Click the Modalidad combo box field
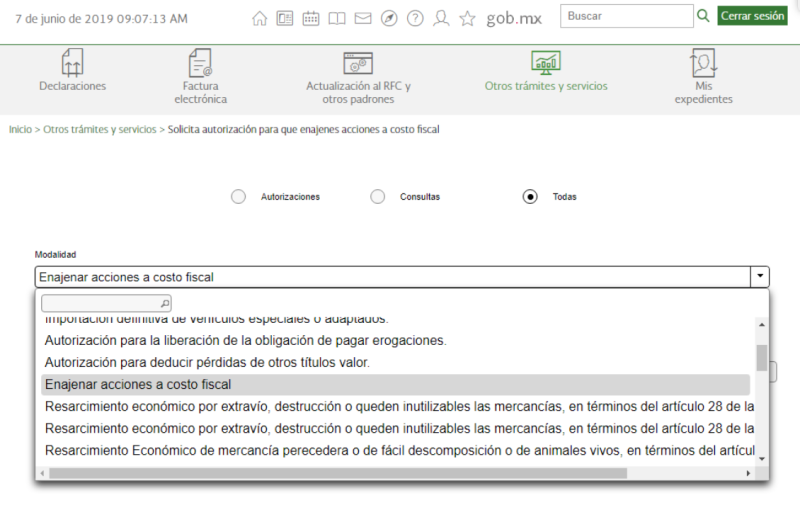 (x=402, y=277)
